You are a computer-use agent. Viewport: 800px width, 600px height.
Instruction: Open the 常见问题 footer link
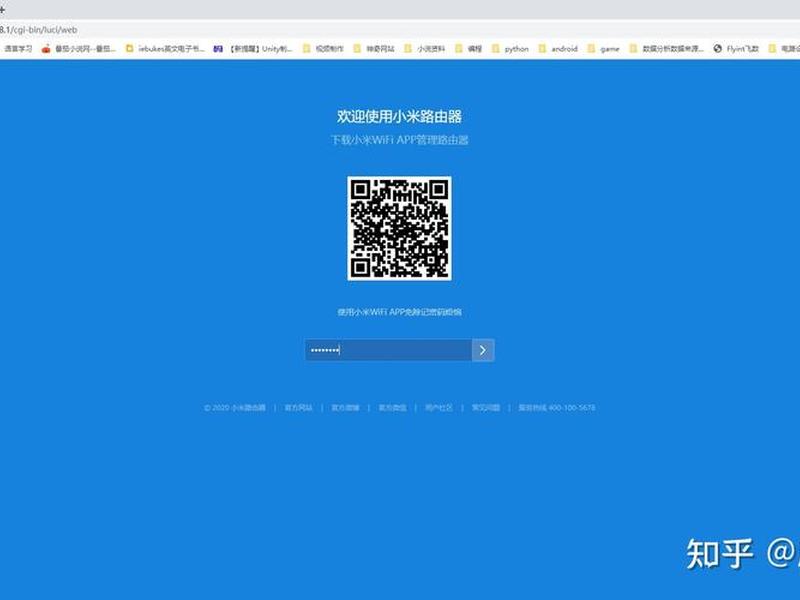pyautogui.click(x=486, y=408)
